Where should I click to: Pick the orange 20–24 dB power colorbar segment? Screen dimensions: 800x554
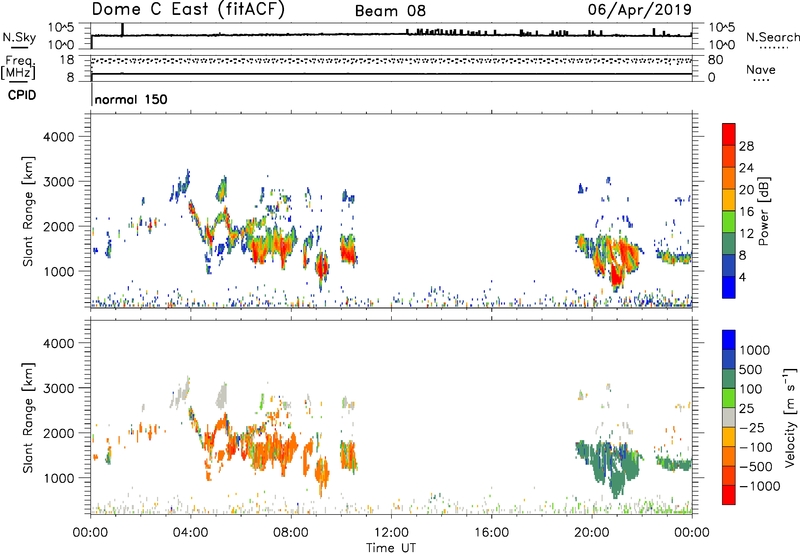click(729, 179)
